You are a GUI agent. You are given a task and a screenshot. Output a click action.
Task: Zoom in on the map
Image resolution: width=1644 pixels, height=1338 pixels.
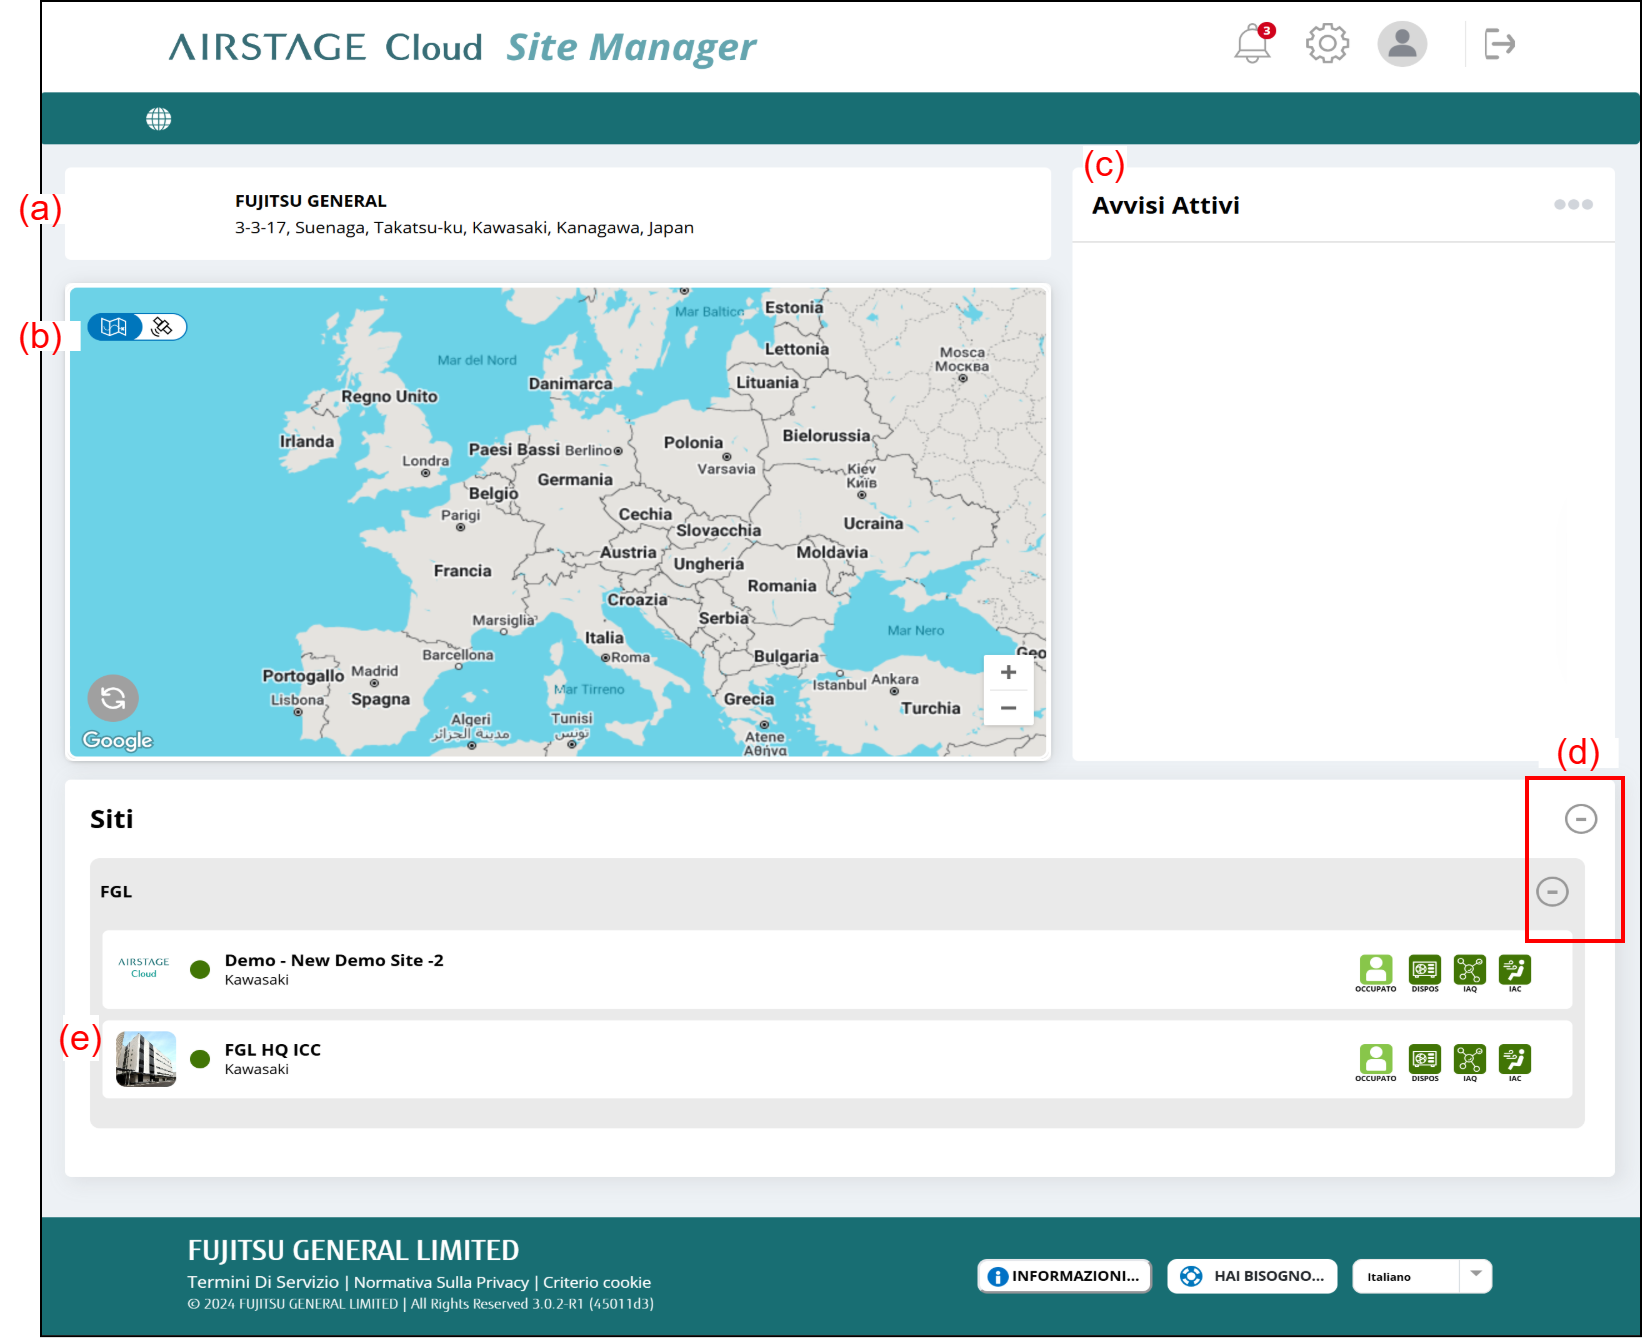pyautogui.click(x=1008, y=673)
